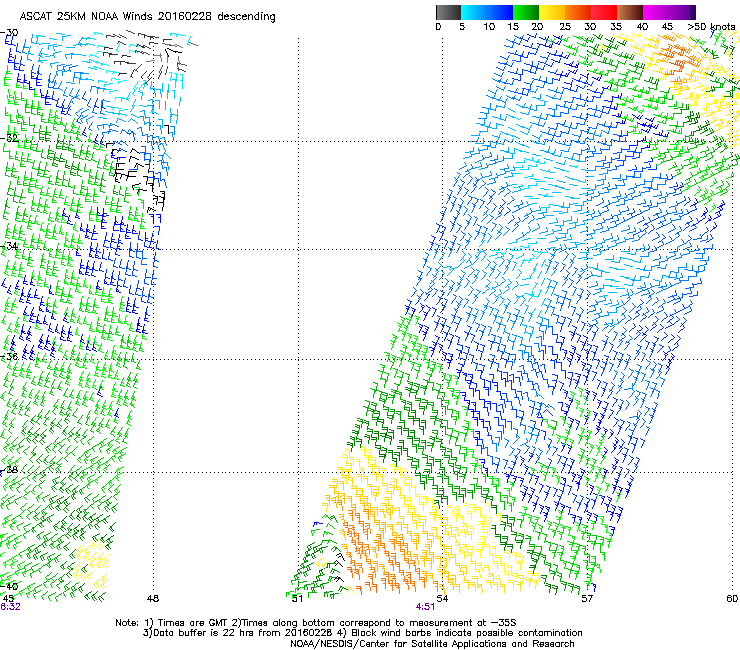Click the 51 longitude label
This screenshot has height=650, width=740.
[x=297, y=599]
